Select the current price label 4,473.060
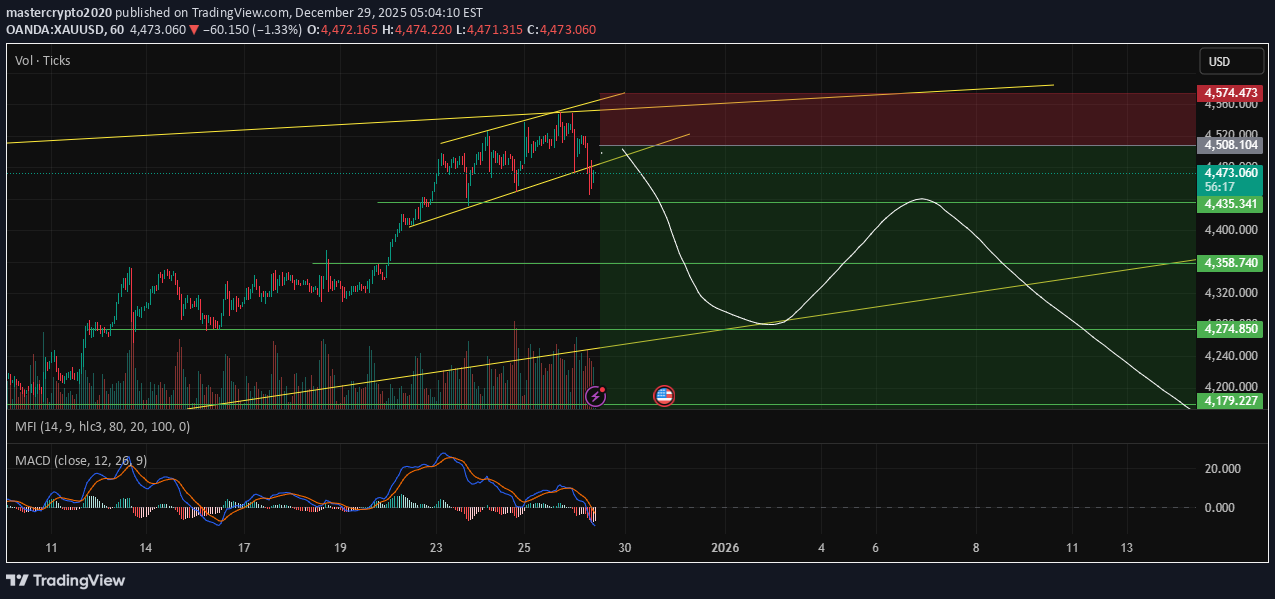 pyautogui.click(x=1229, y=173)
